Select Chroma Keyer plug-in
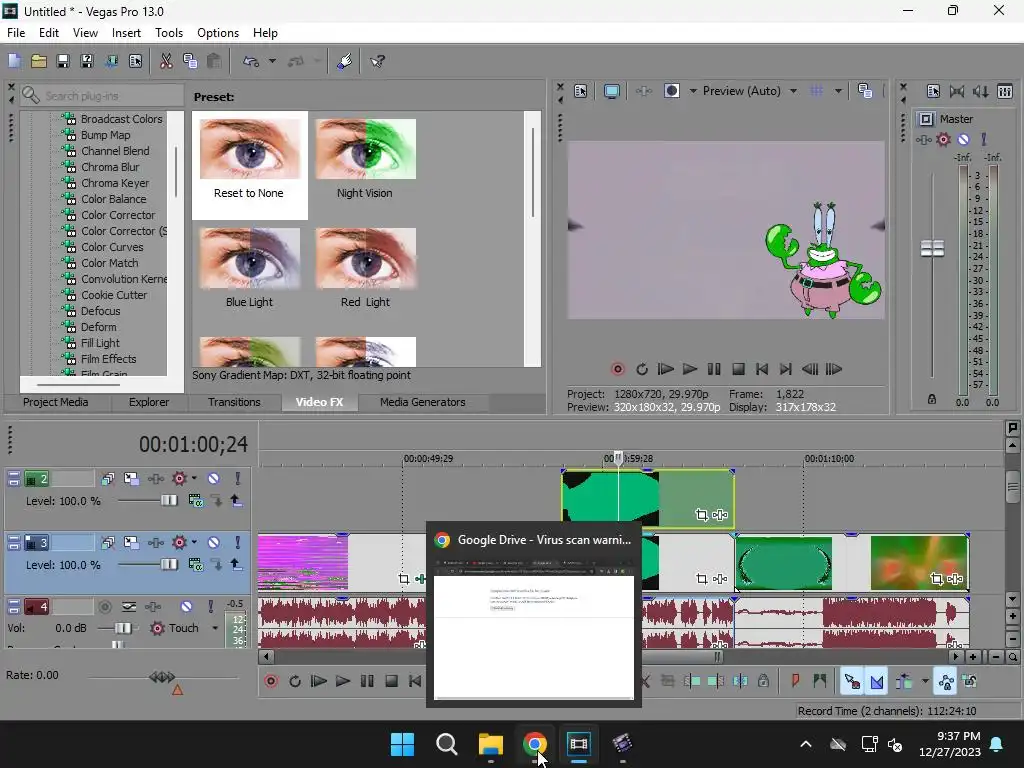Viewport: 1024px width, 768px height. (x=114, y=183)
